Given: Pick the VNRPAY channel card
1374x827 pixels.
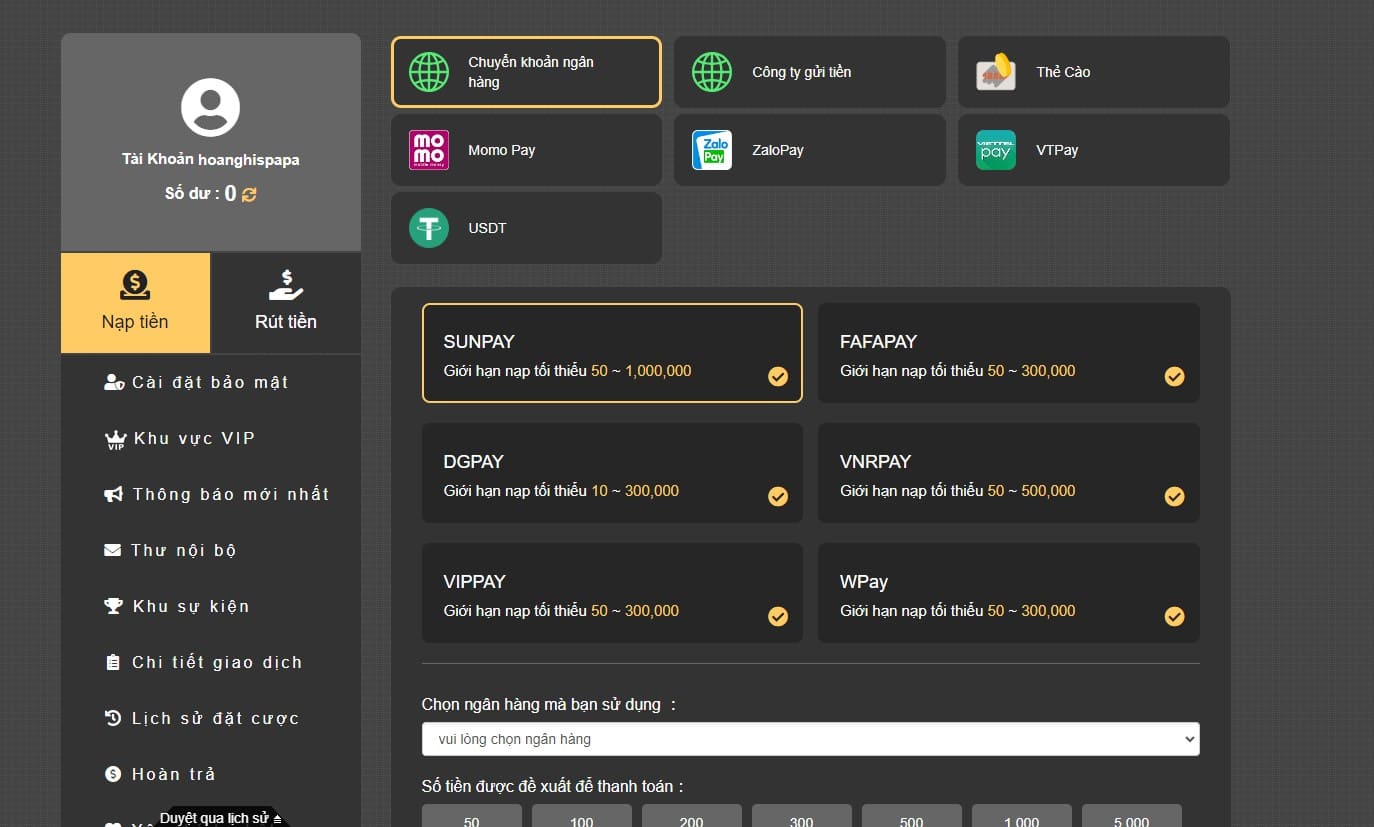Looking at the screenshot, I should [x=1009, y=473].
